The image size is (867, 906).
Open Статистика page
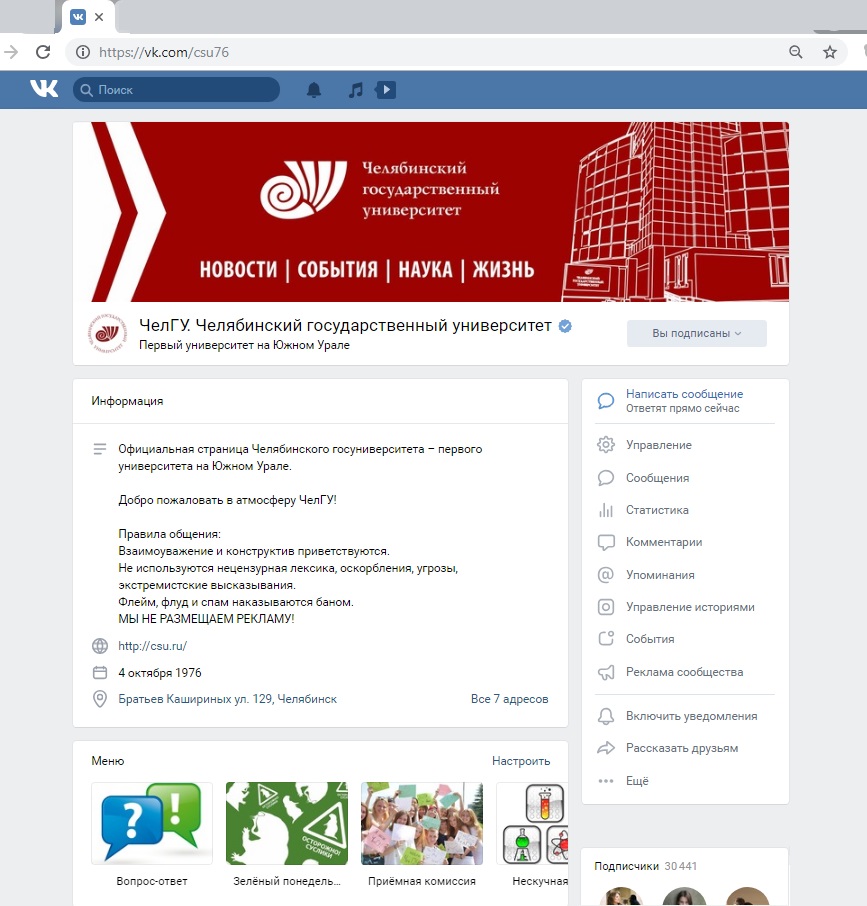(657, 510)
